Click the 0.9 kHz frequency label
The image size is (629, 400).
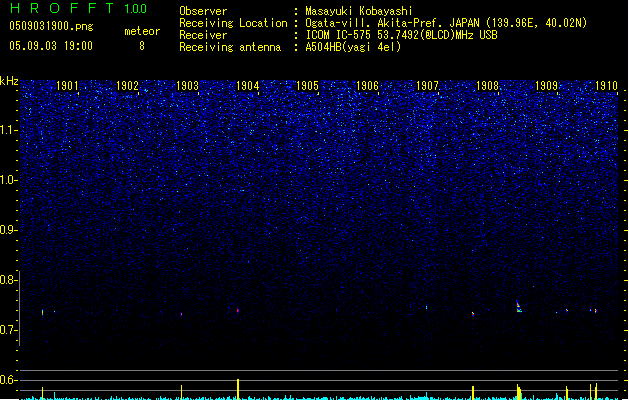9,230
